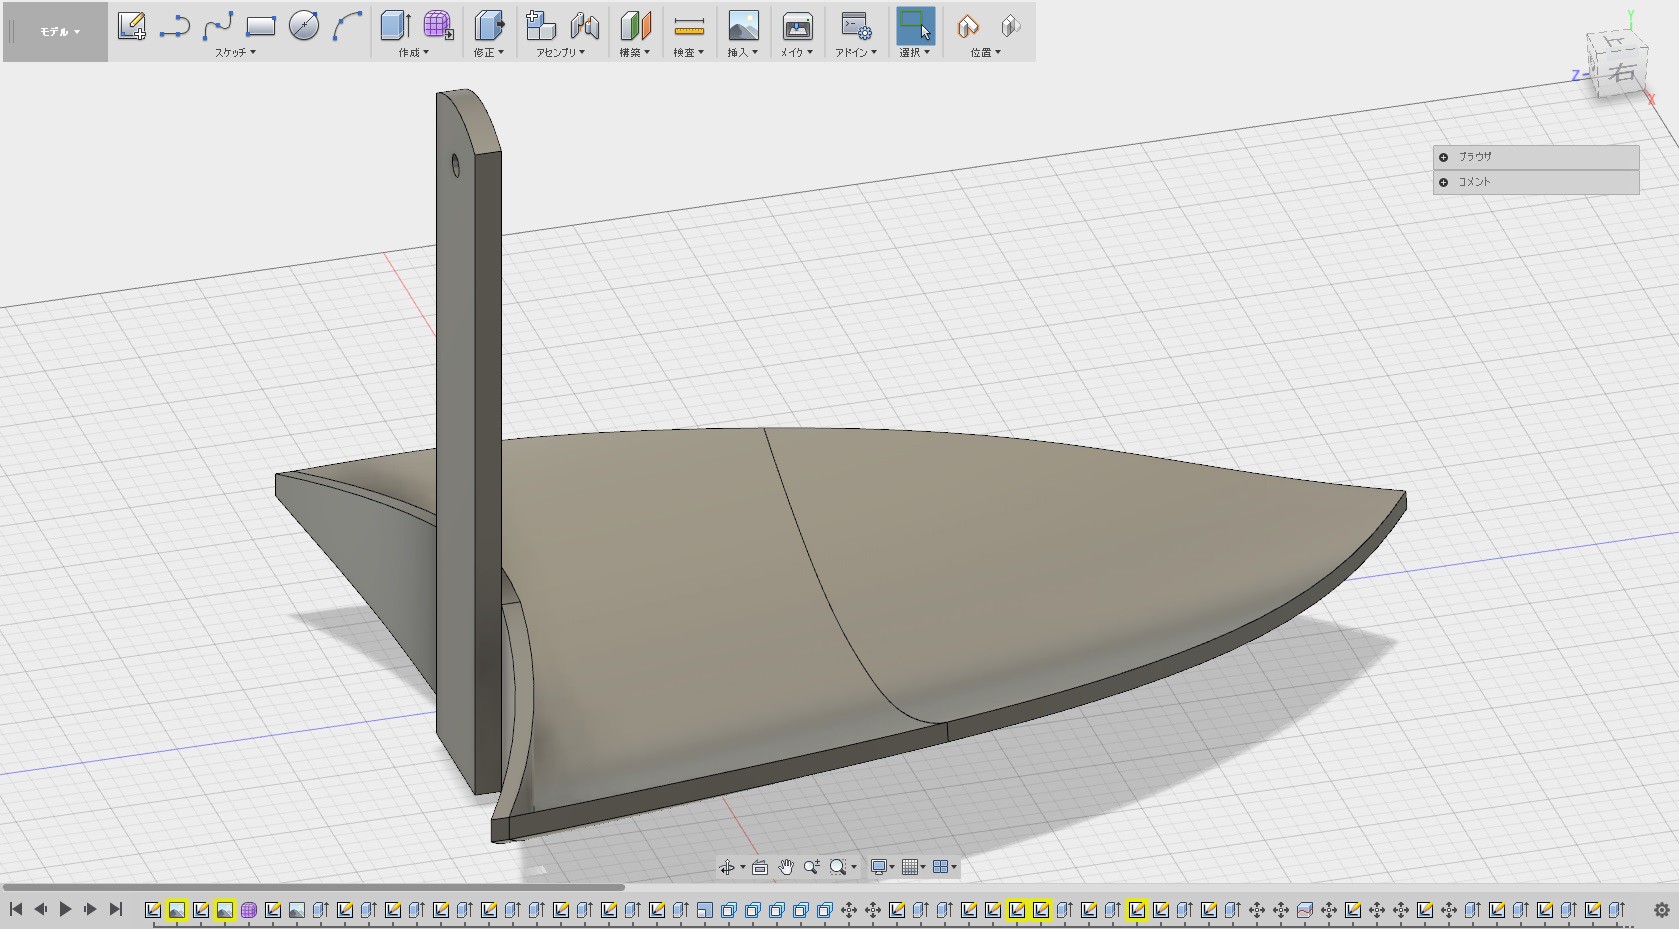Image resolution: width=1679 pixels, height=929 pixels.
Task: Play the design timeline
Action: tap(65, 909)
